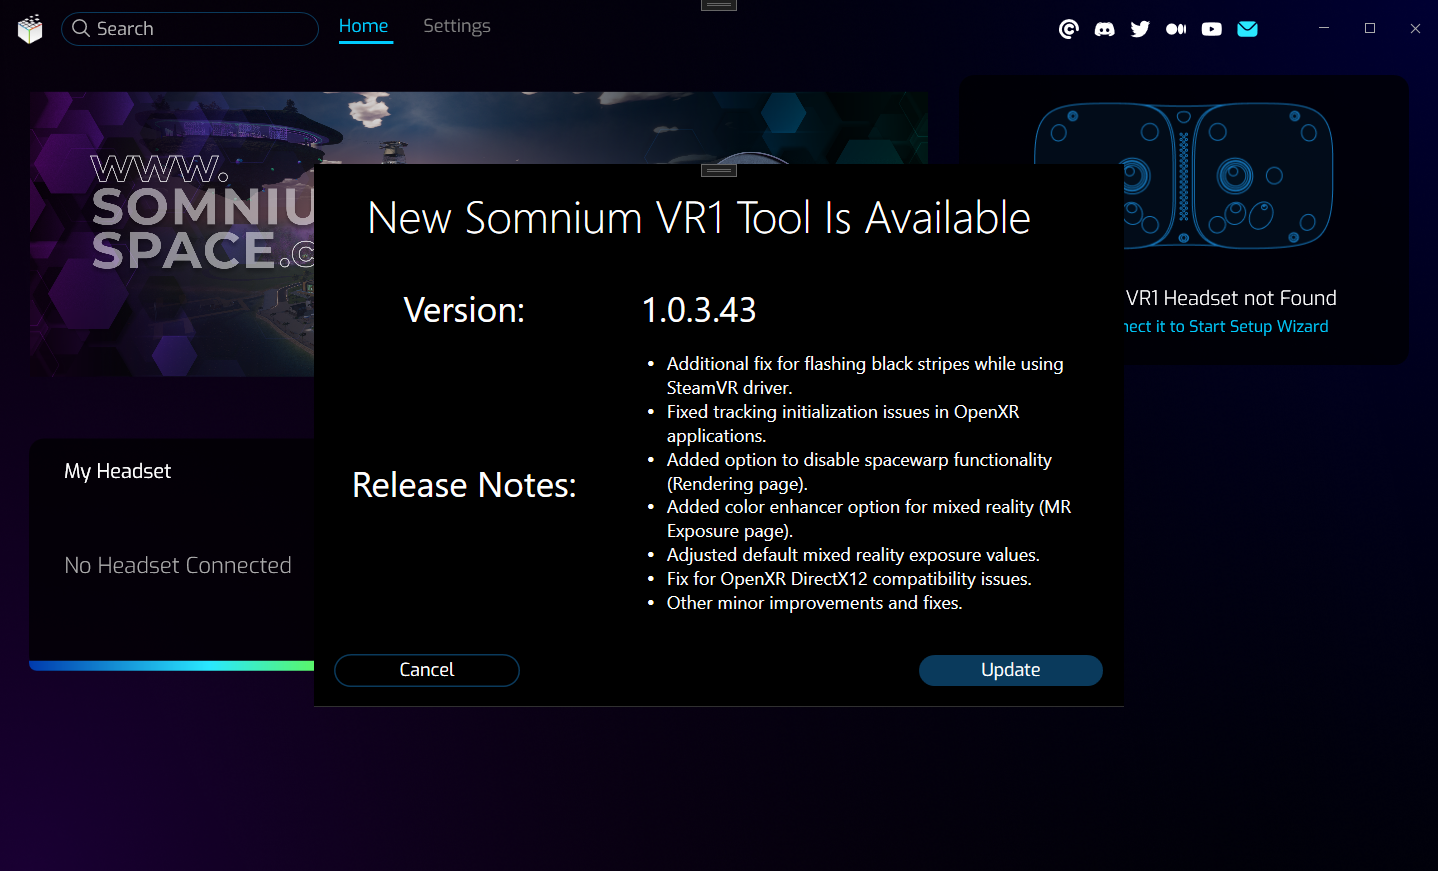This screenshot has height=871, width=1438.
Task: Click 'Other minor improvements and fixes' note
Action: click(814, 603)
